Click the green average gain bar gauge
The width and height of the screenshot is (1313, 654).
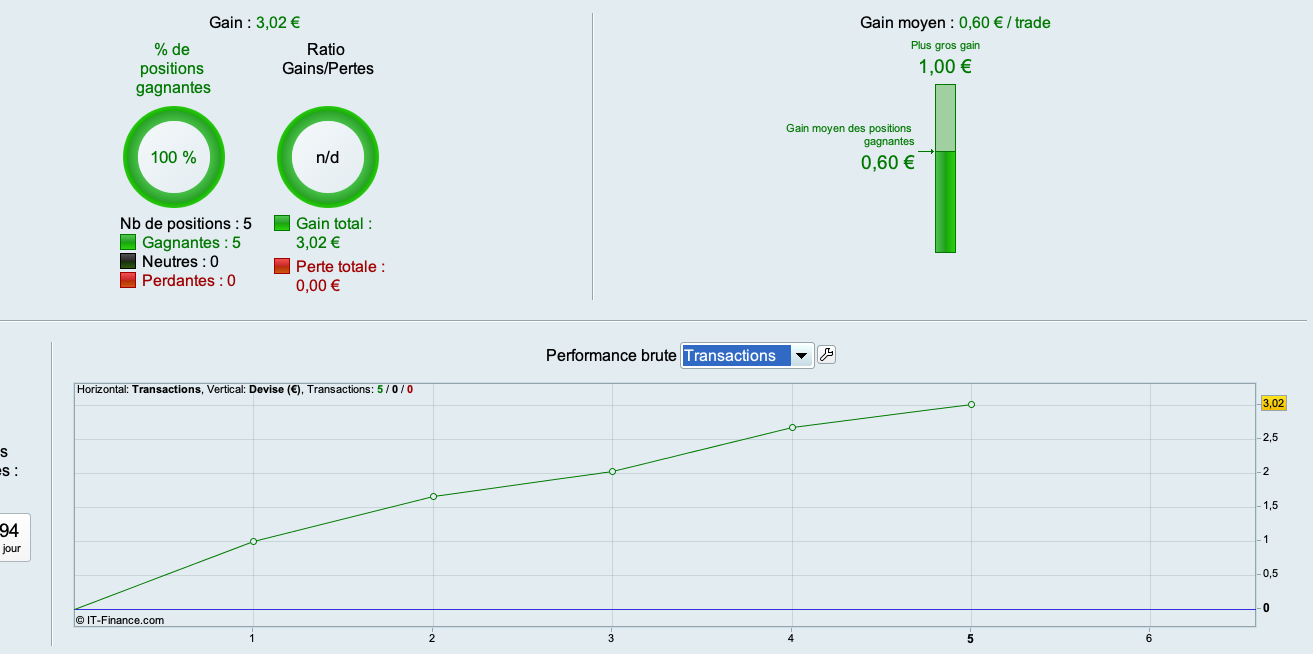click(x=945, y=168)
